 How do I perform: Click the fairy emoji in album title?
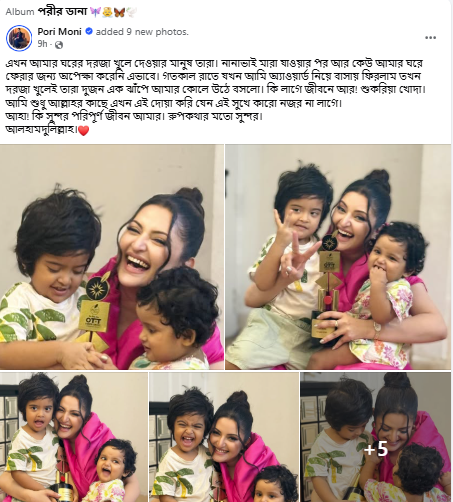(x=95, y=12)
